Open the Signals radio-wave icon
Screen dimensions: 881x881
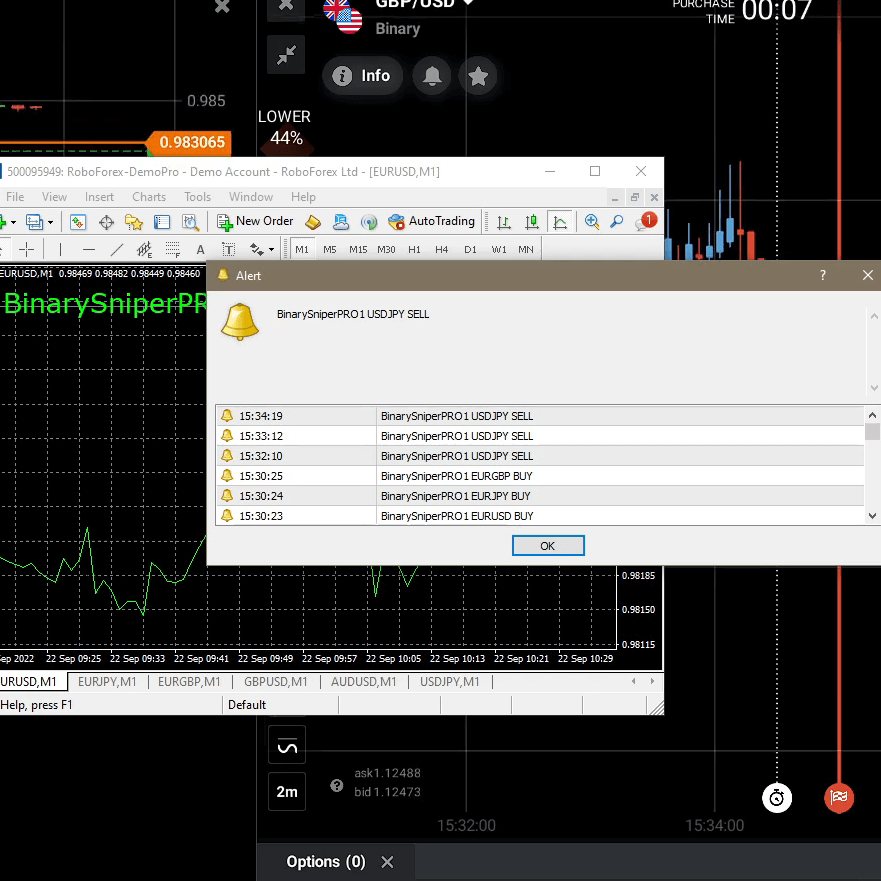369,222
